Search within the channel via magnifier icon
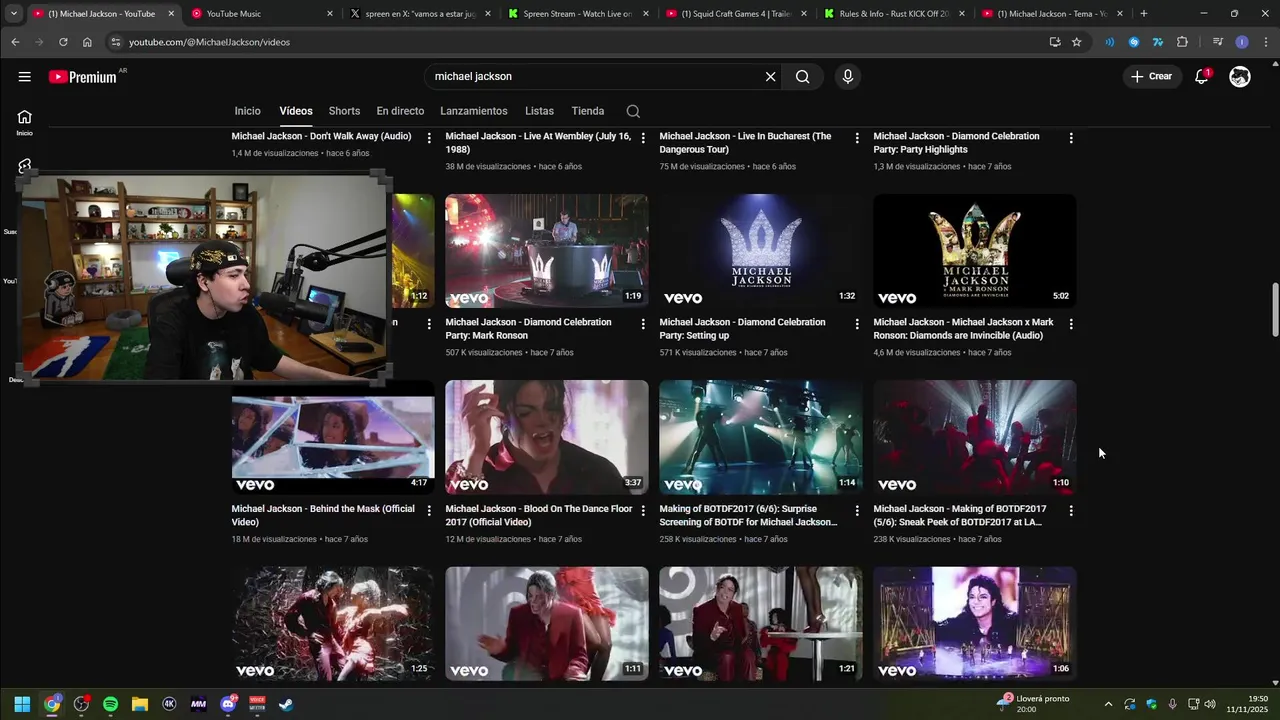 pyautogui.click(x=633, y=111)
